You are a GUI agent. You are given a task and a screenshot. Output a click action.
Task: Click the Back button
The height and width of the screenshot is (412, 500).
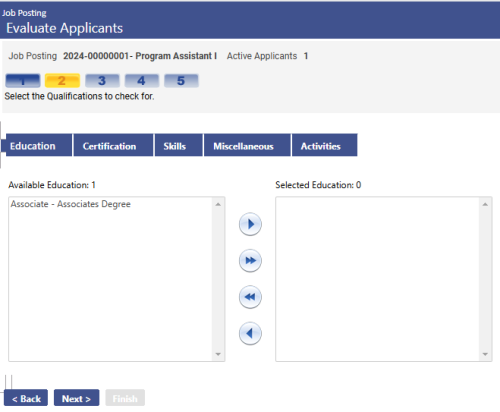[26, 398]
